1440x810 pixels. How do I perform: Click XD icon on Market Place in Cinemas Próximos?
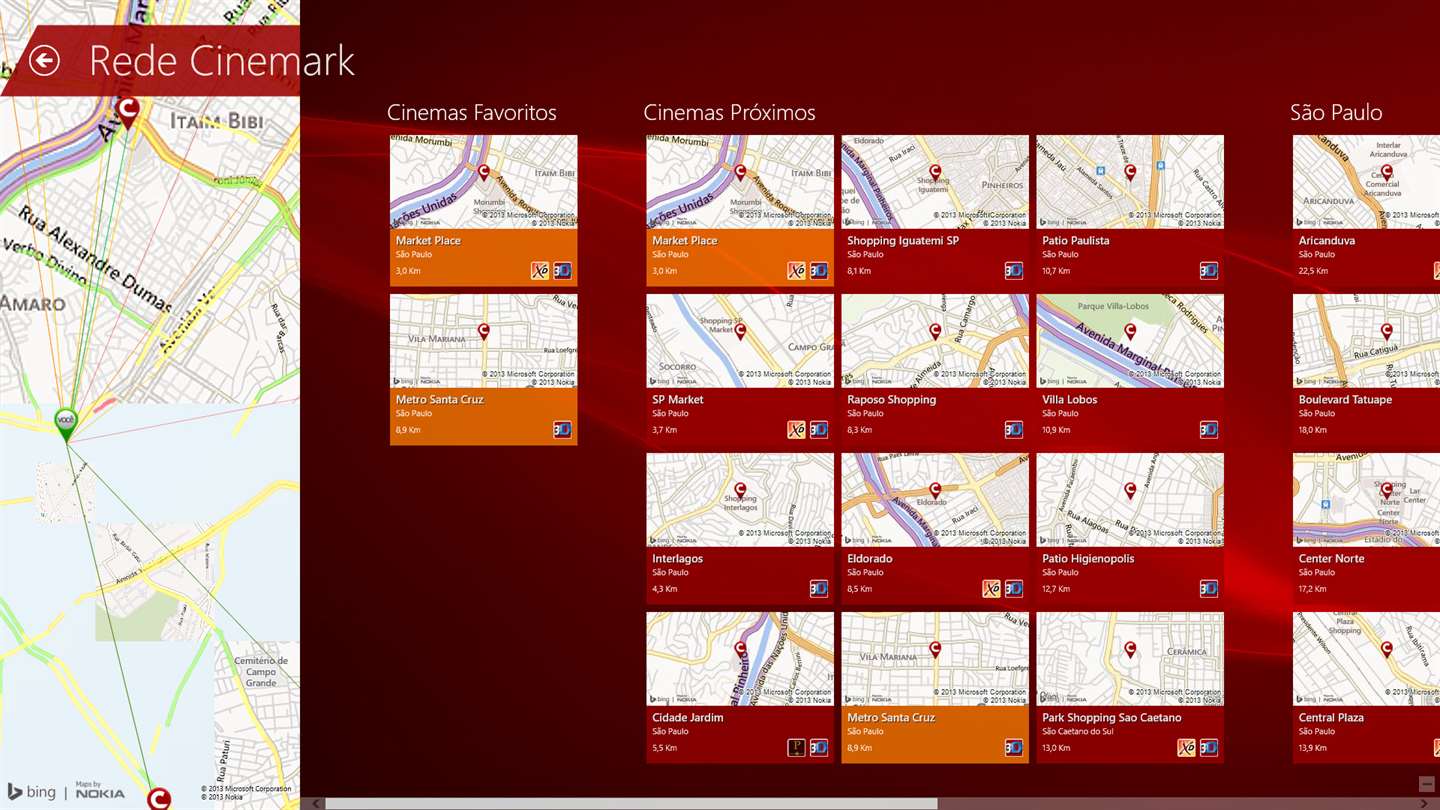(x=797, y=271)
